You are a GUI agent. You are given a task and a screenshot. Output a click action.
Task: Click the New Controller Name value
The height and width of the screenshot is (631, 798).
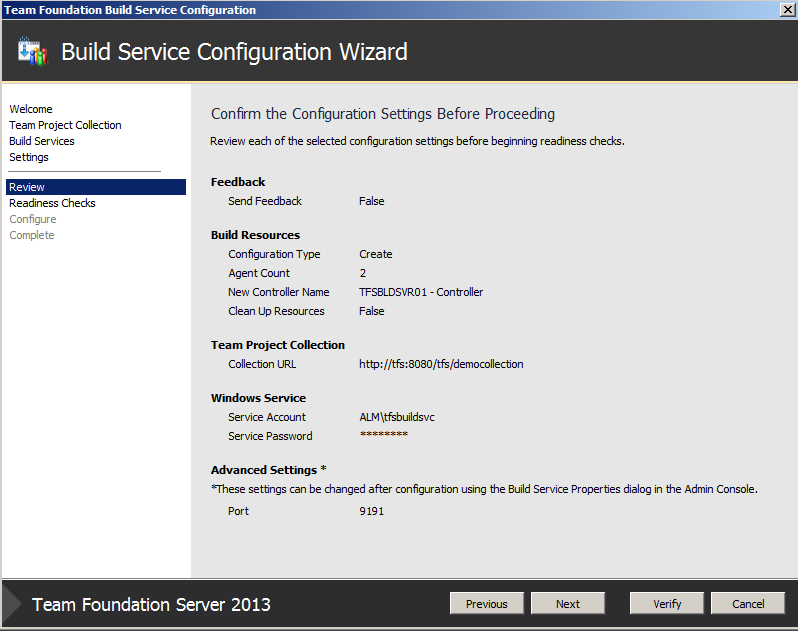pos(421,292)
